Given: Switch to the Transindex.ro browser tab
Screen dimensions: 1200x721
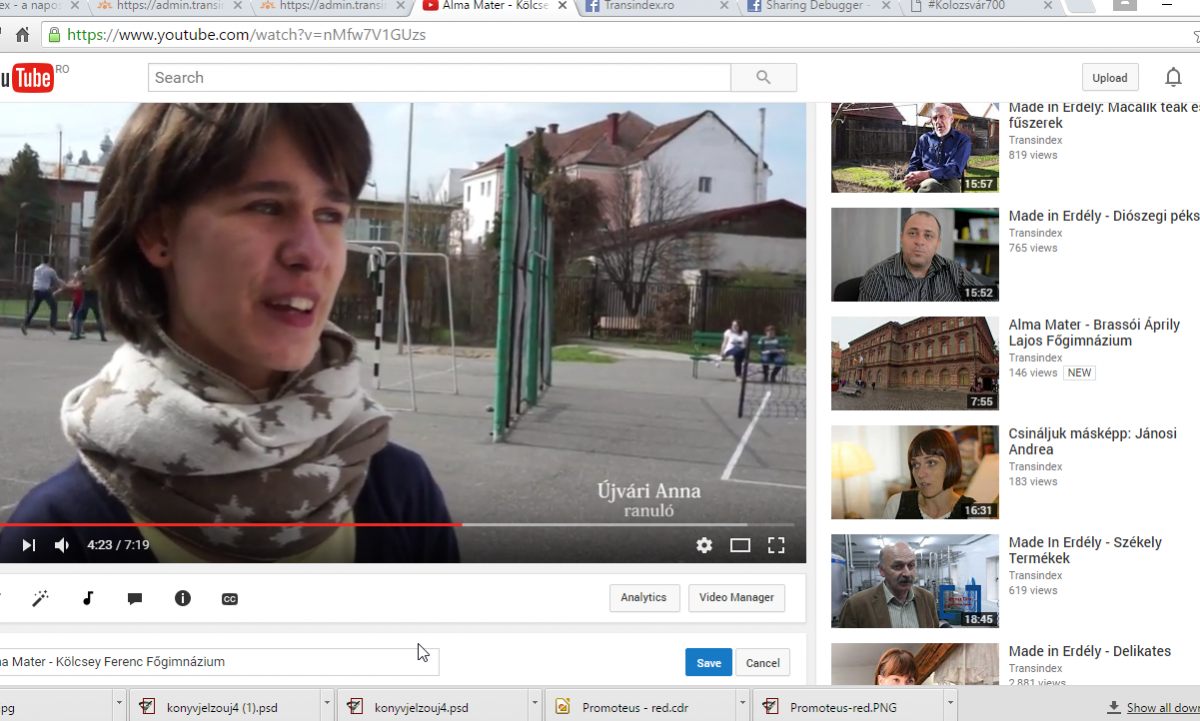Looking at the screenshot, I should pos(650,6).
